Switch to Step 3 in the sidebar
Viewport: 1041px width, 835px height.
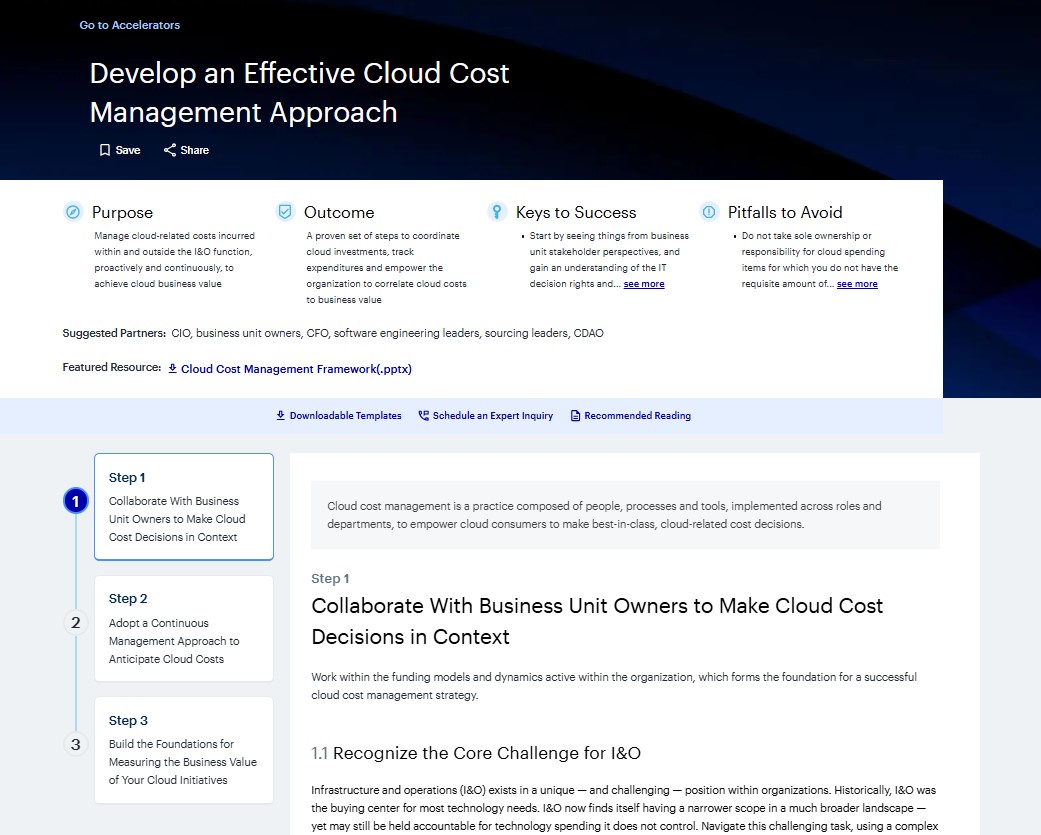click(x=183, y=750)
